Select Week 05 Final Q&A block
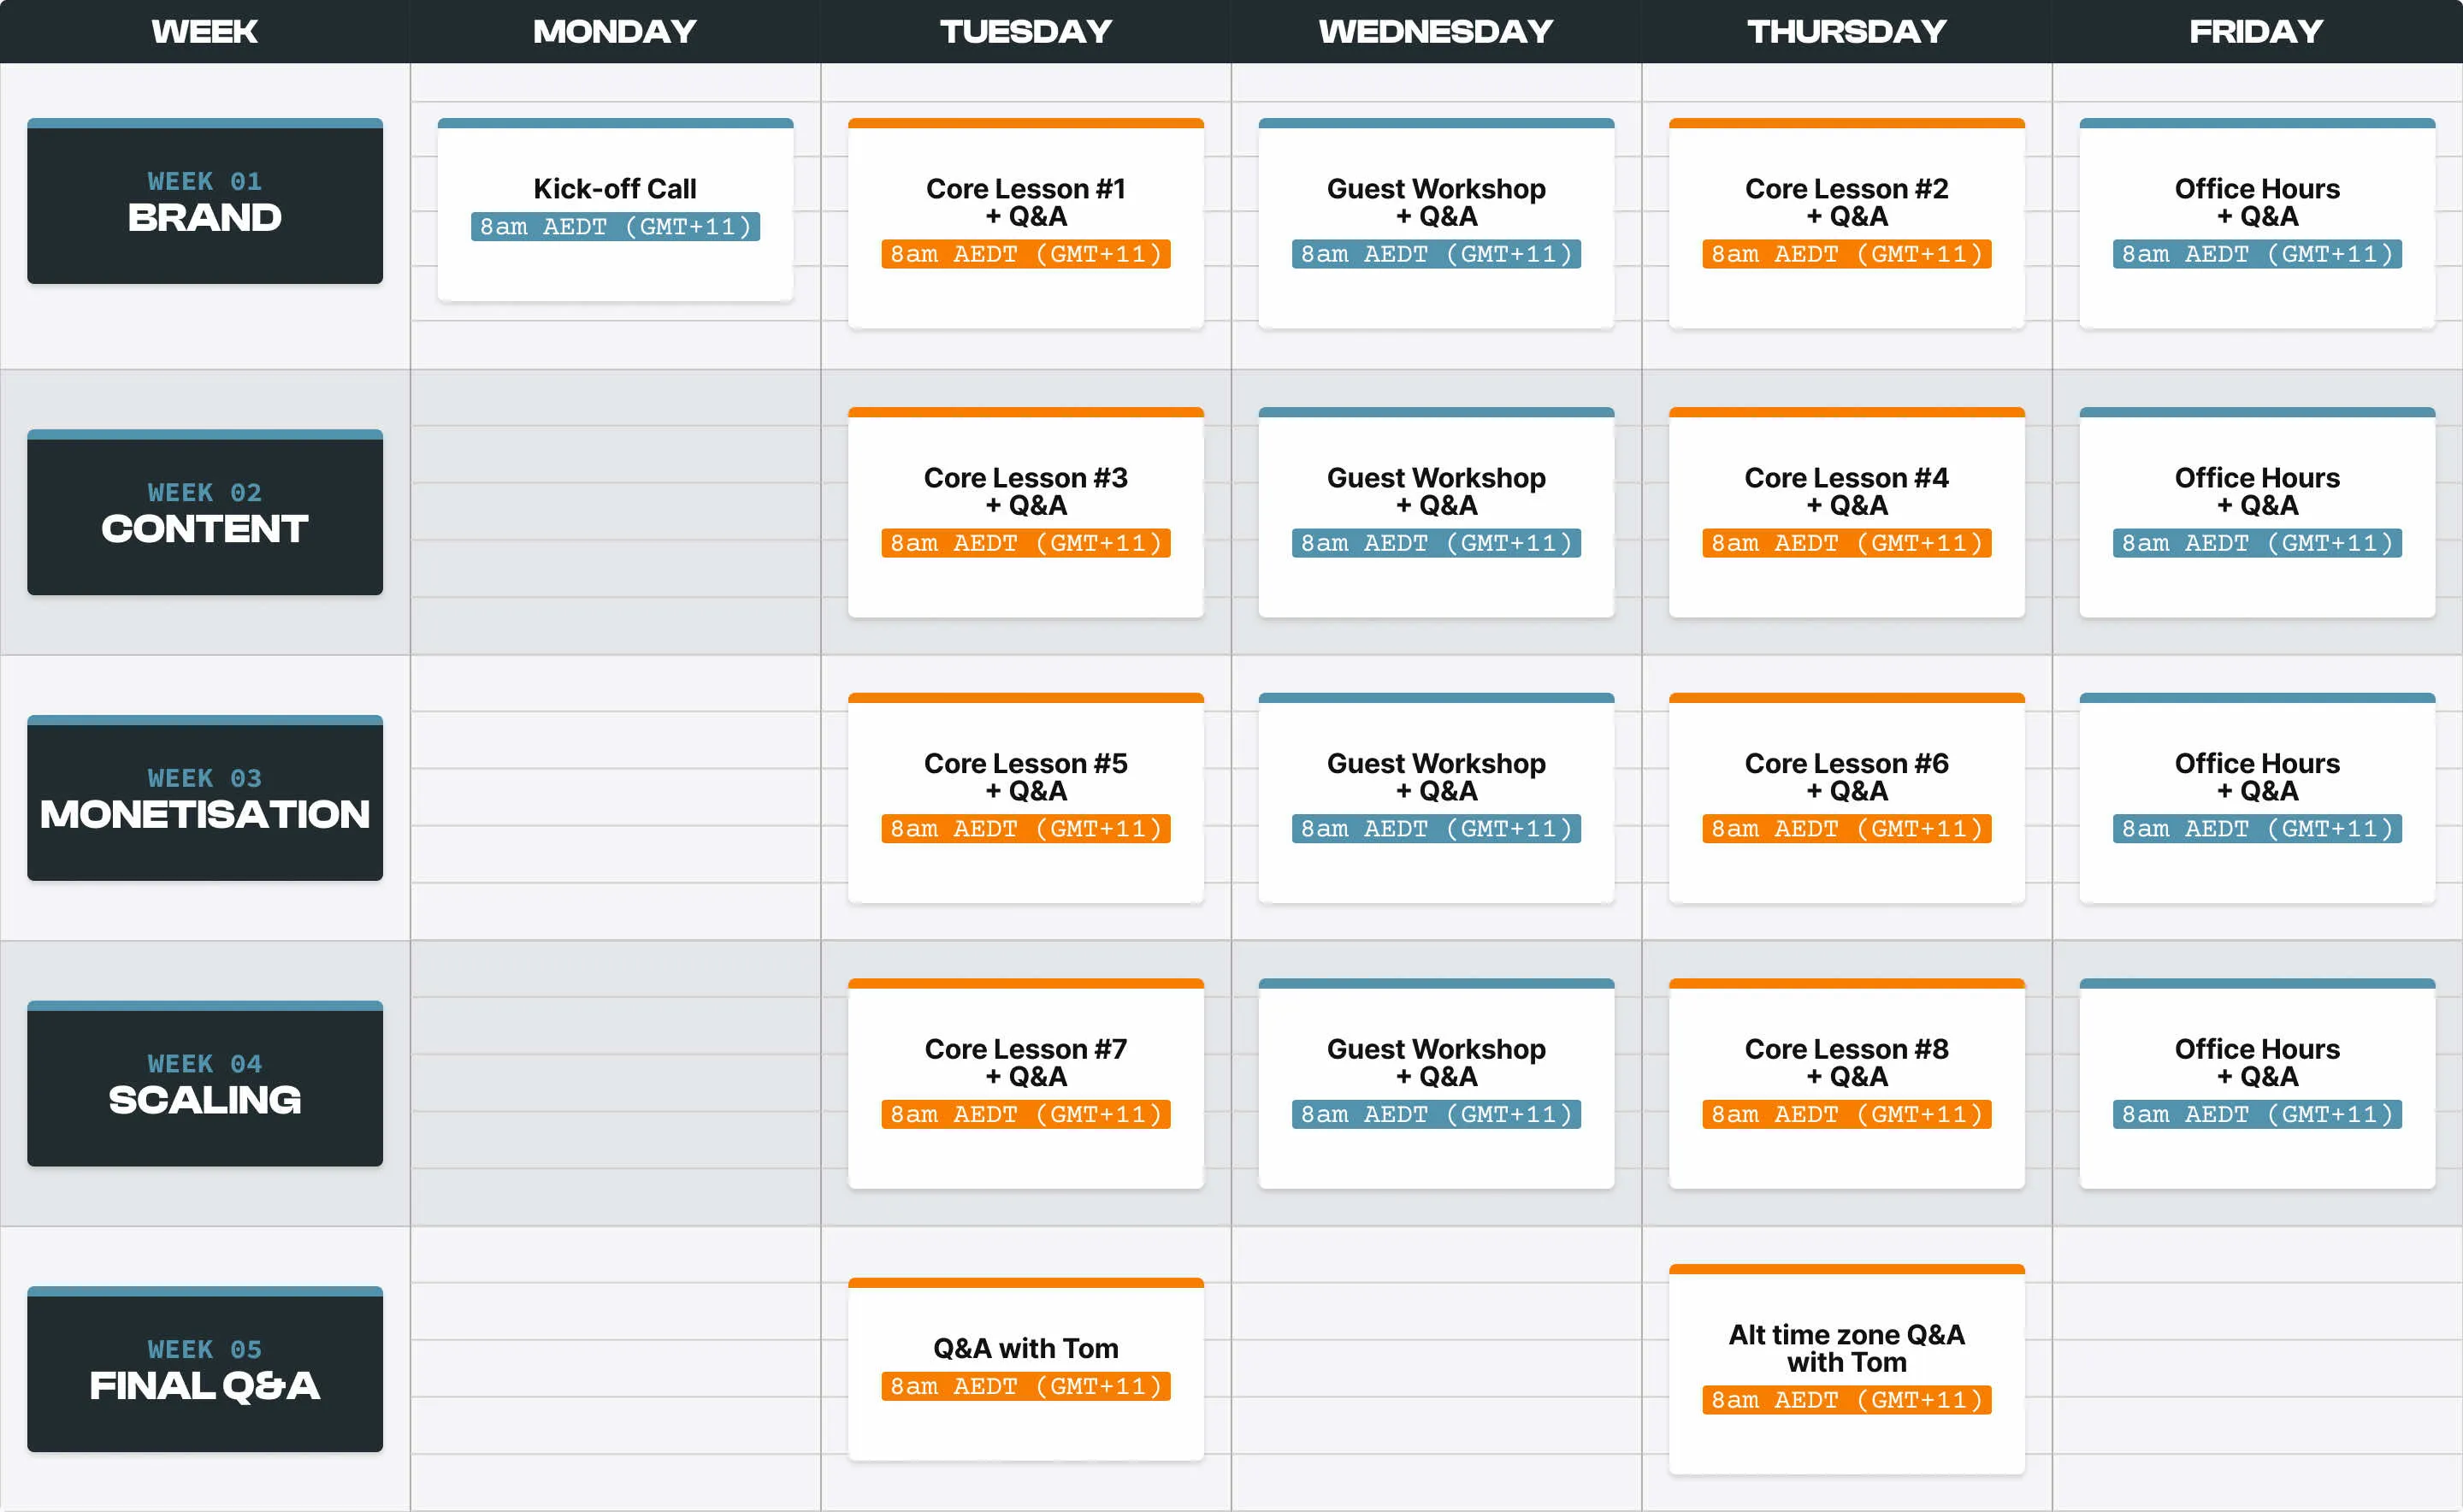 tap(204, 1371)
